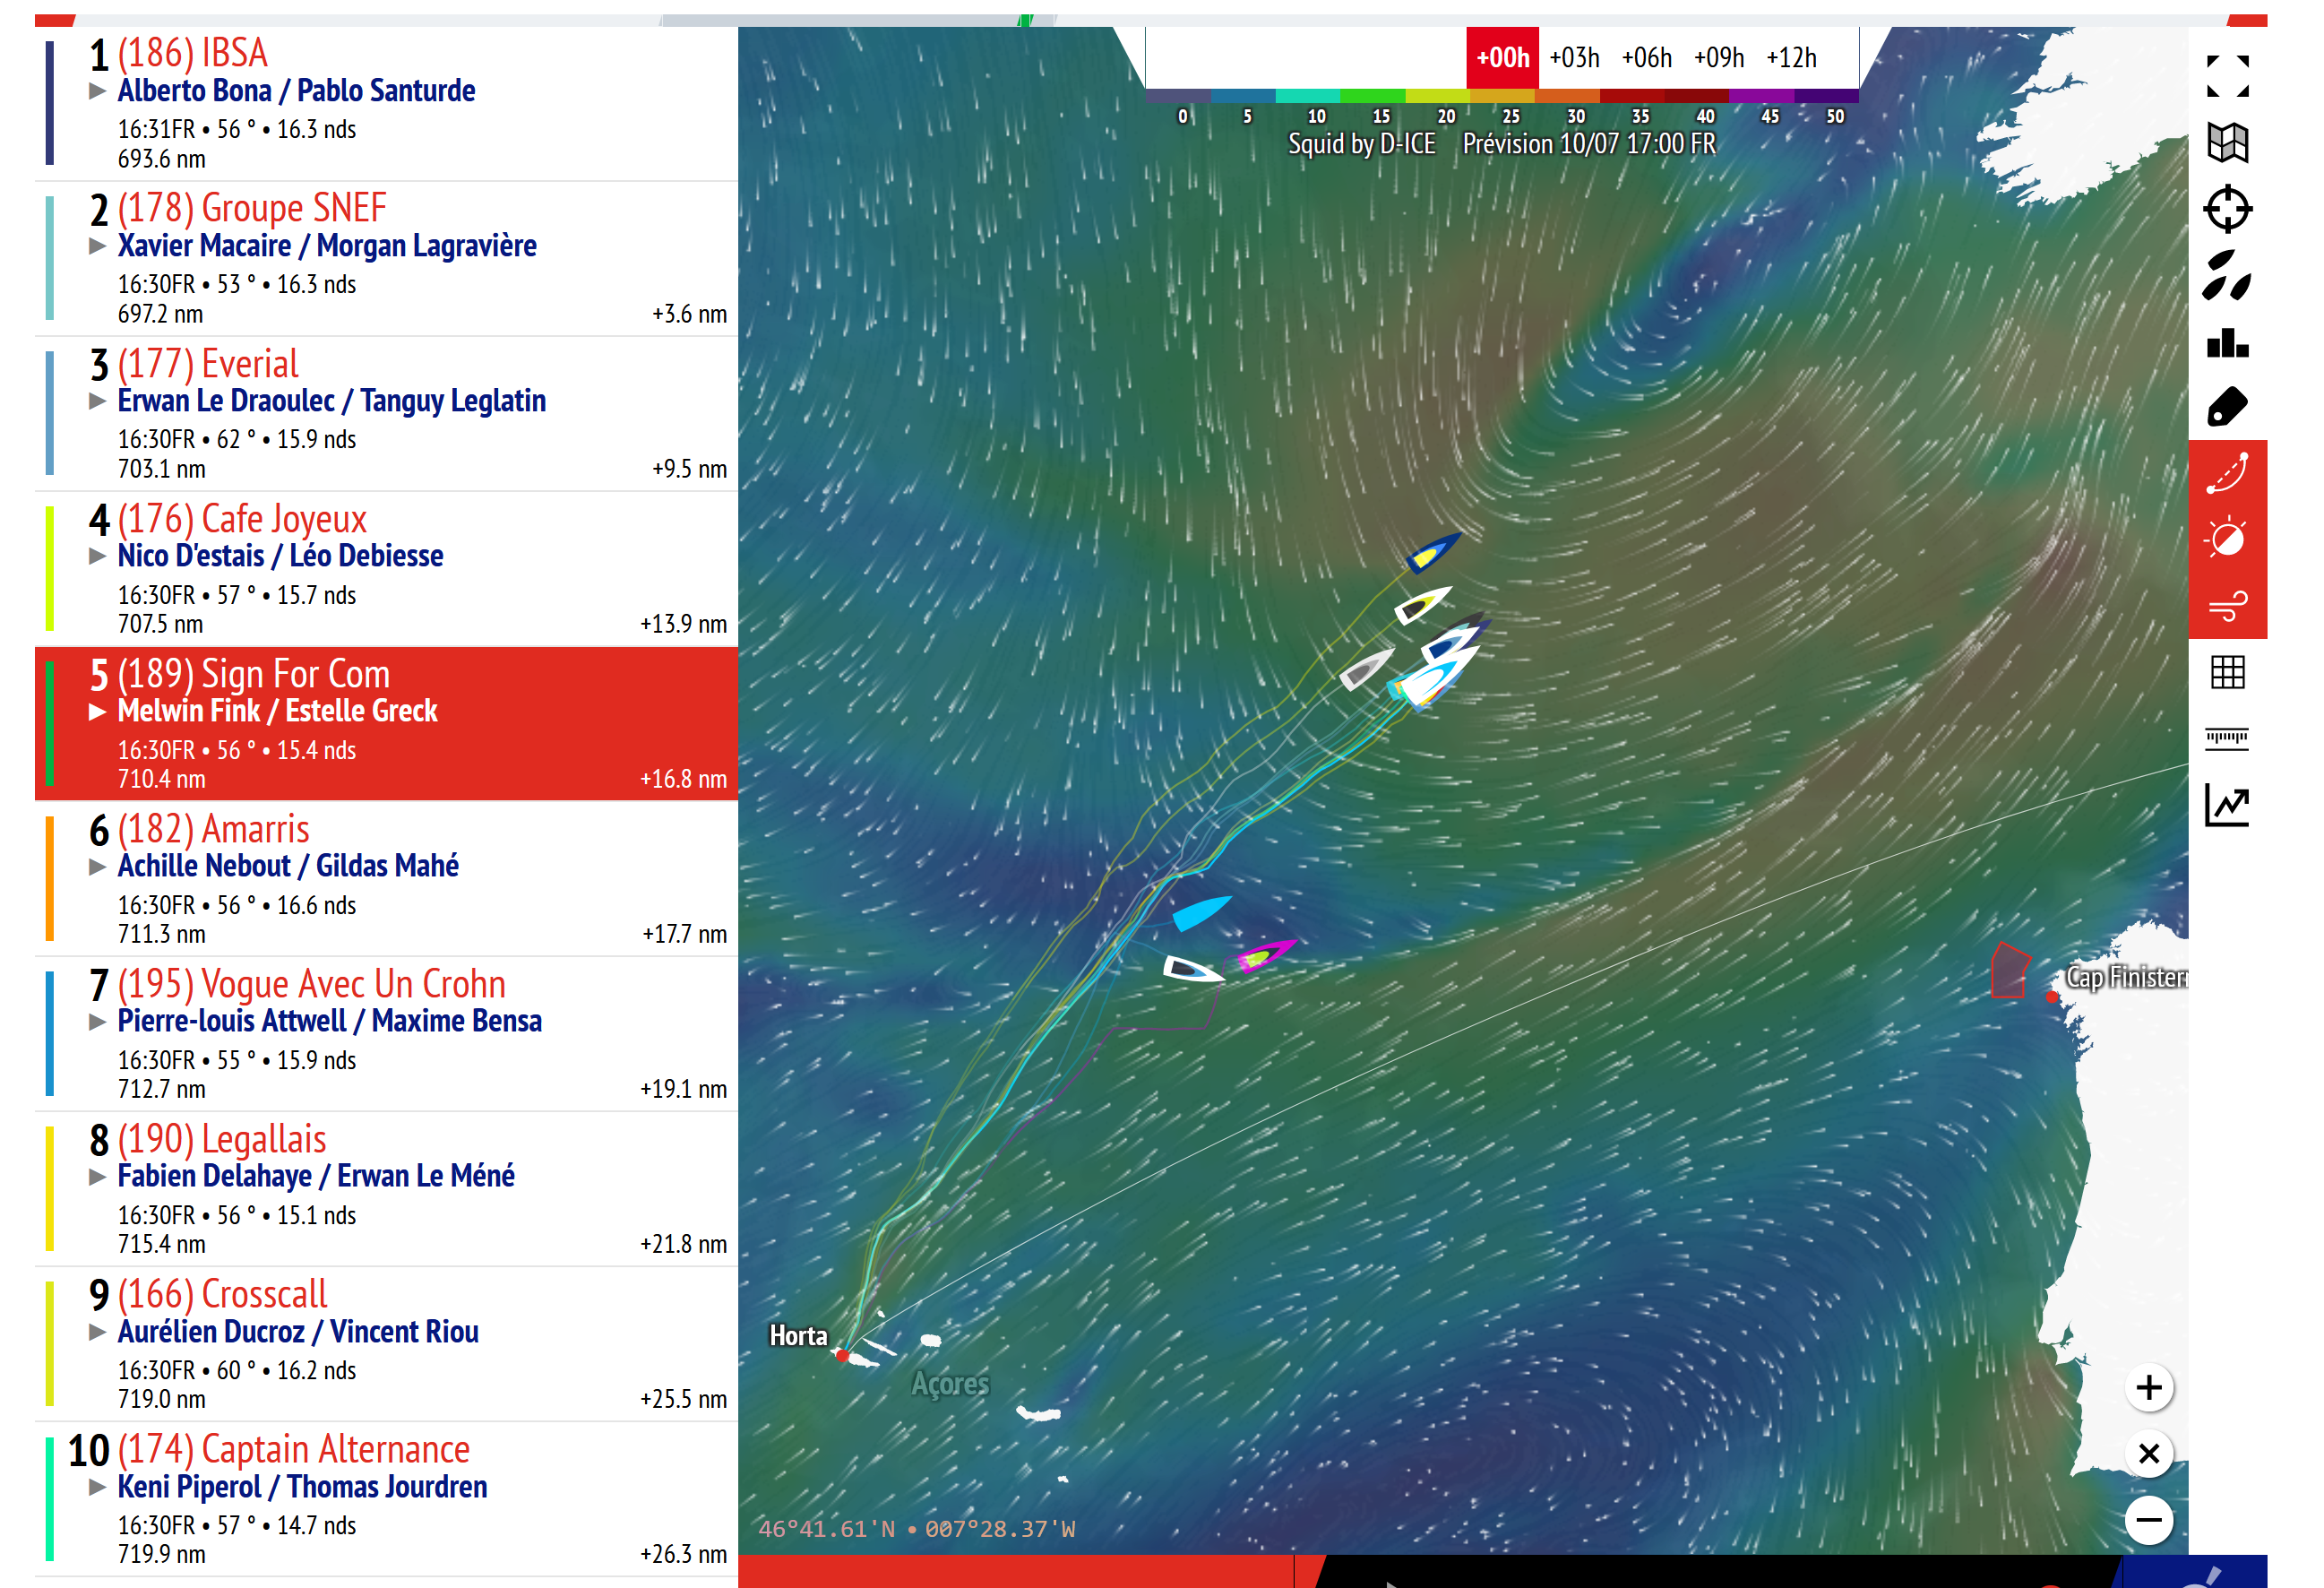
Task: Zoom out with the minus button
Action: point(2148,1521)
